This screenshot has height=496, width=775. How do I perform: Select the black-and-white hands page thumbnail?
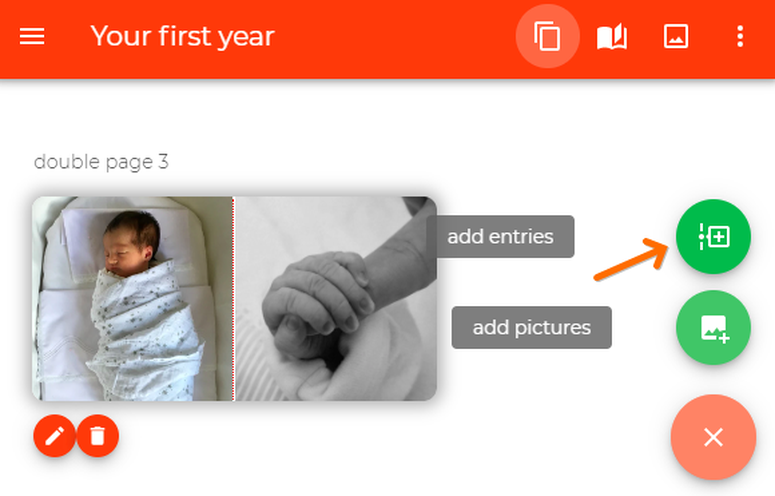(x=335, y=298)
